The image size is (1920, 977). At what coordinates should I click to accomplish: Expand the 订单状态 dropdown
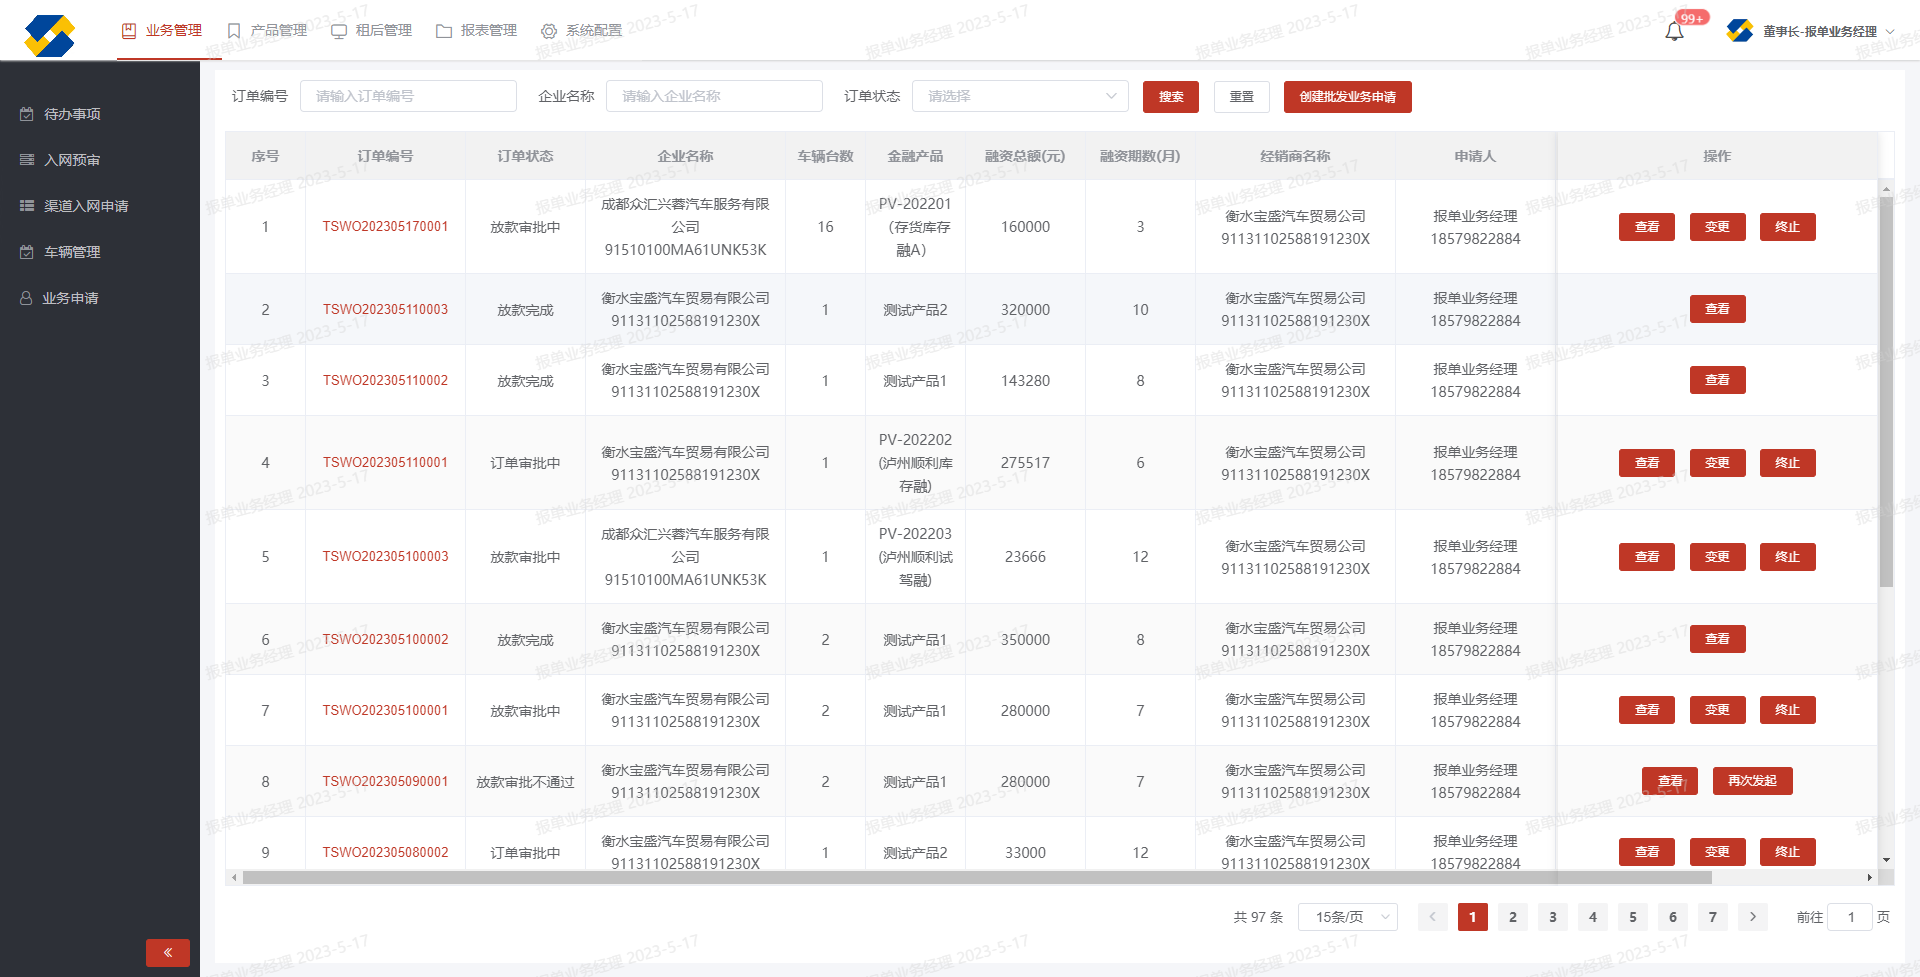click(x=1020, y=96)
